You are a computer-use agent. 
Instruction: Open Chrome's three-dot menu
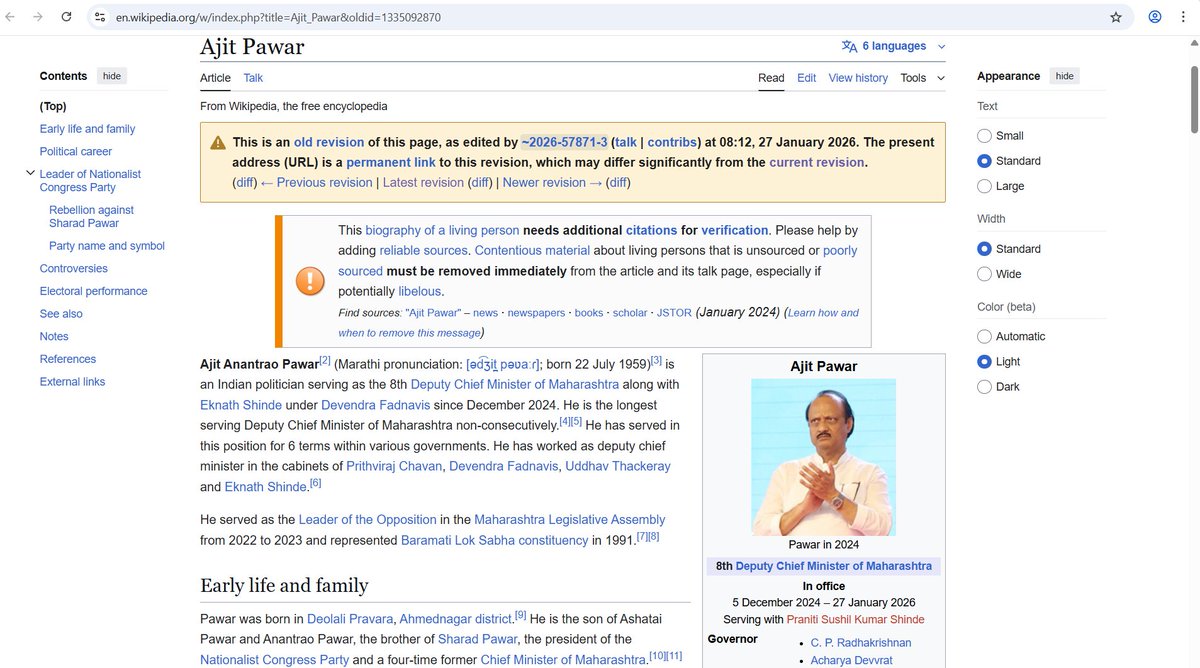[x=1185, y=17]
